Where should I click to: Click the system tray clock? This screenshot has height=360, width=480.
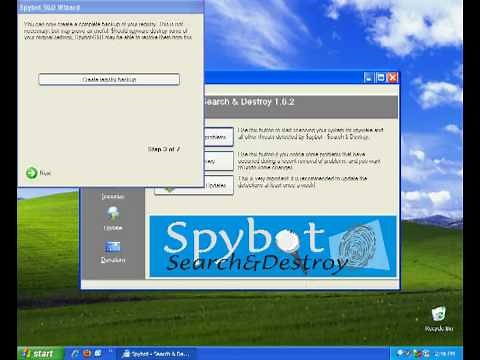pyautogui.click(x=445, y=354)
